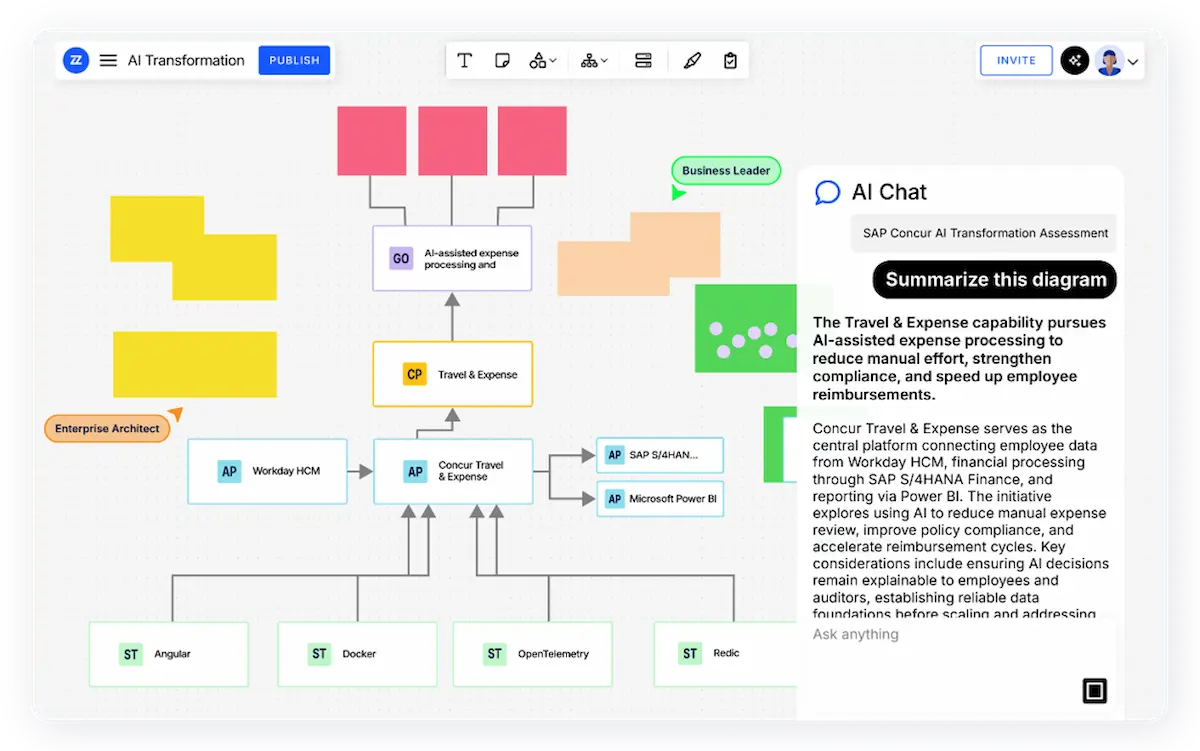Click AP badge on Concur Travel node
This screenshot has width=1200, height=751.
point(414,471)
